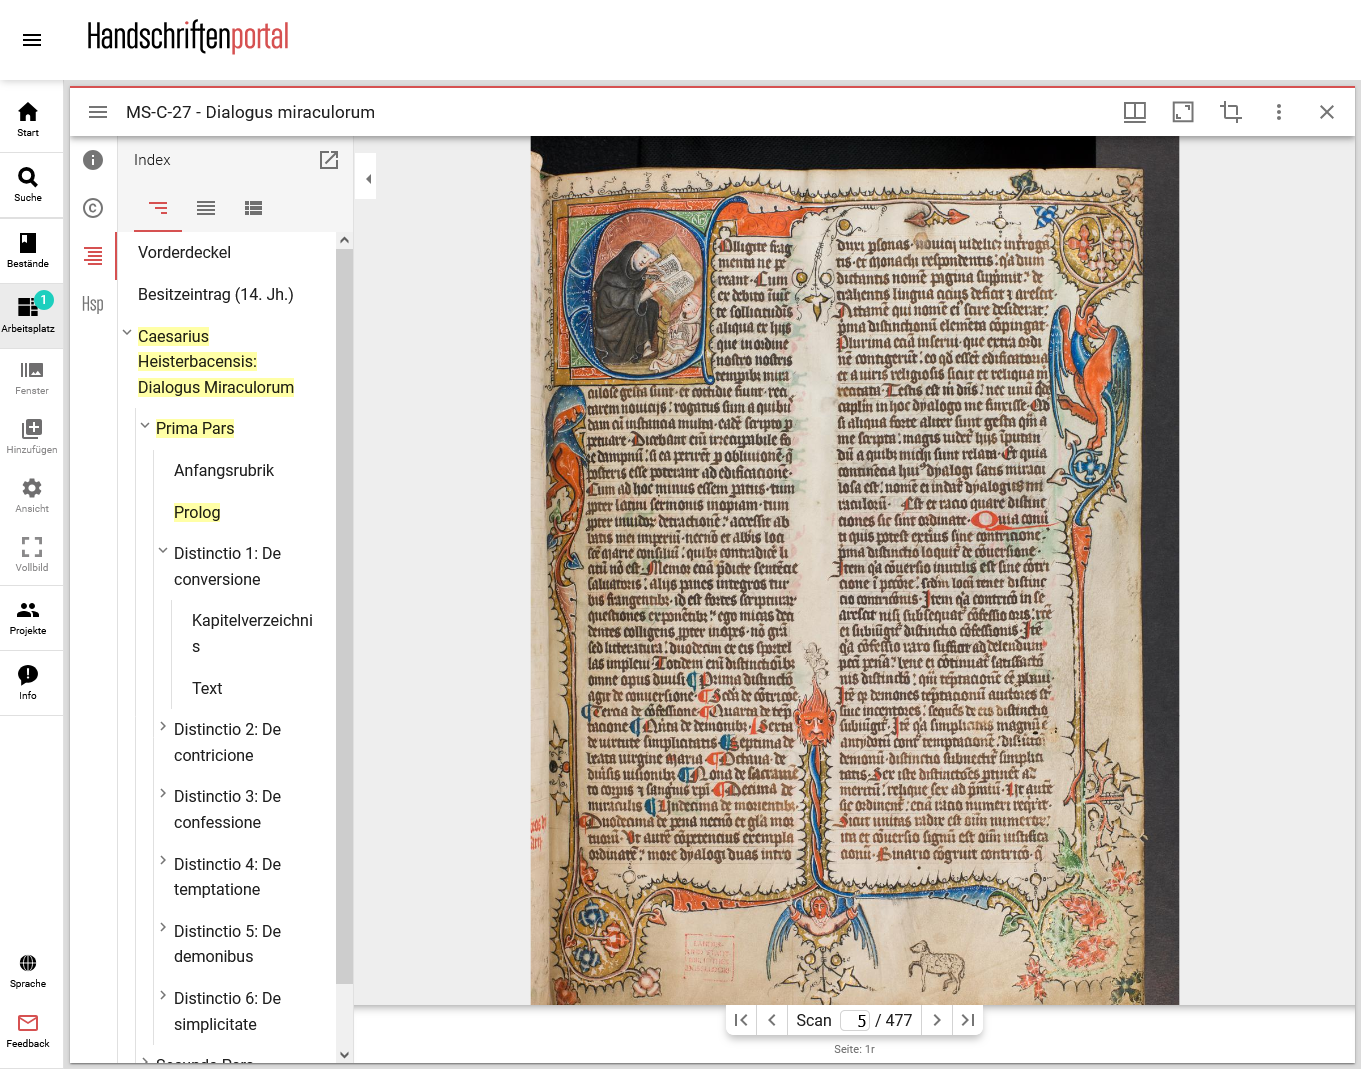
Task: Open the Text entry
Action: [x=207, y=688]
